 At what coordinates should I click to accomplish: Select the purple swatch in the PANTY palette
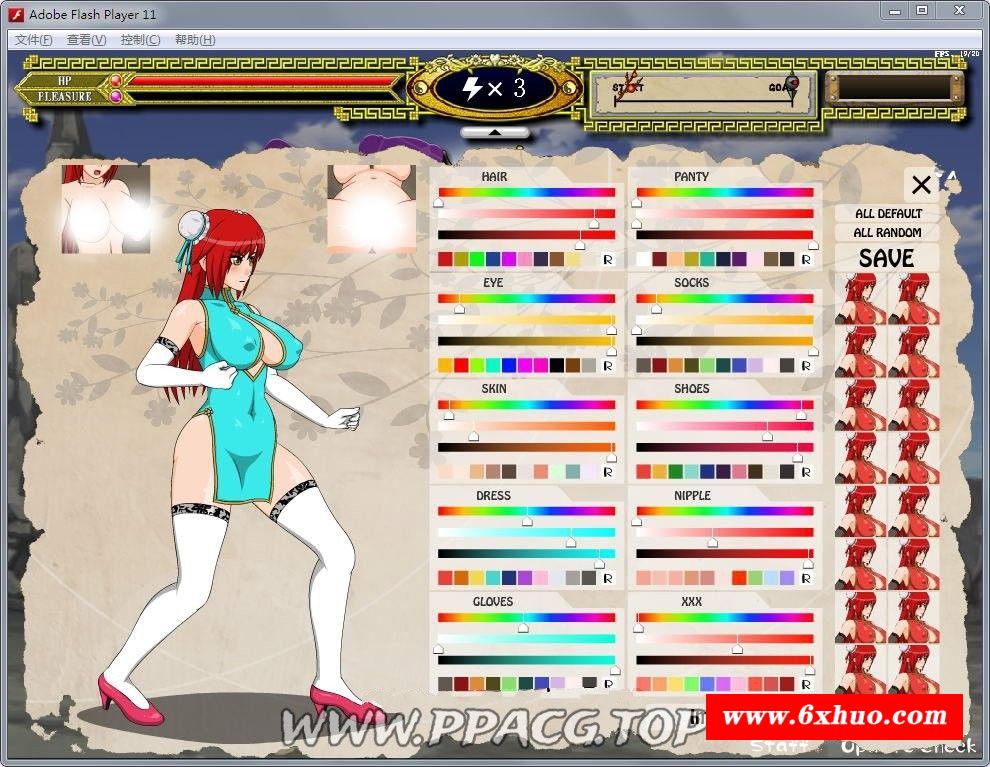tap(739, 259)
